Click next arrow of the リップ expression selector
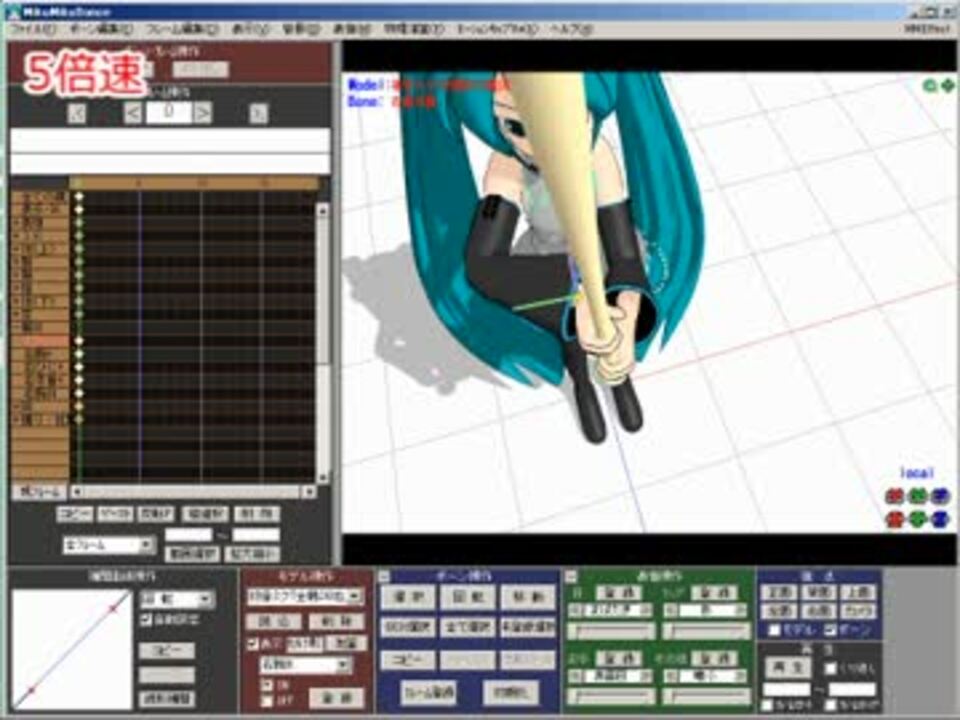Viewport: 960px width, 720px height. pyautogui.click(x=741, y=610)
